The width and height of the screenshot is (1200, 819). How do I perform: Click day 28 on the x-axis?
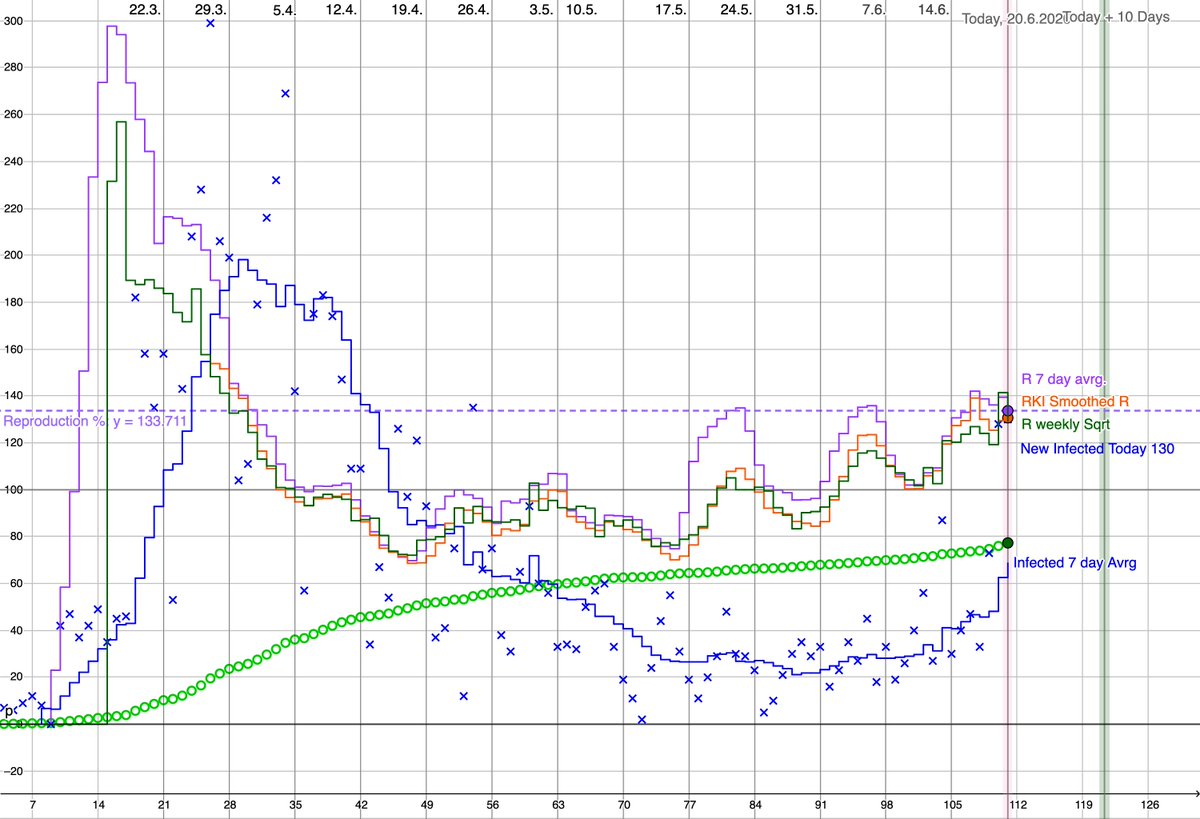tap(229, 805)
